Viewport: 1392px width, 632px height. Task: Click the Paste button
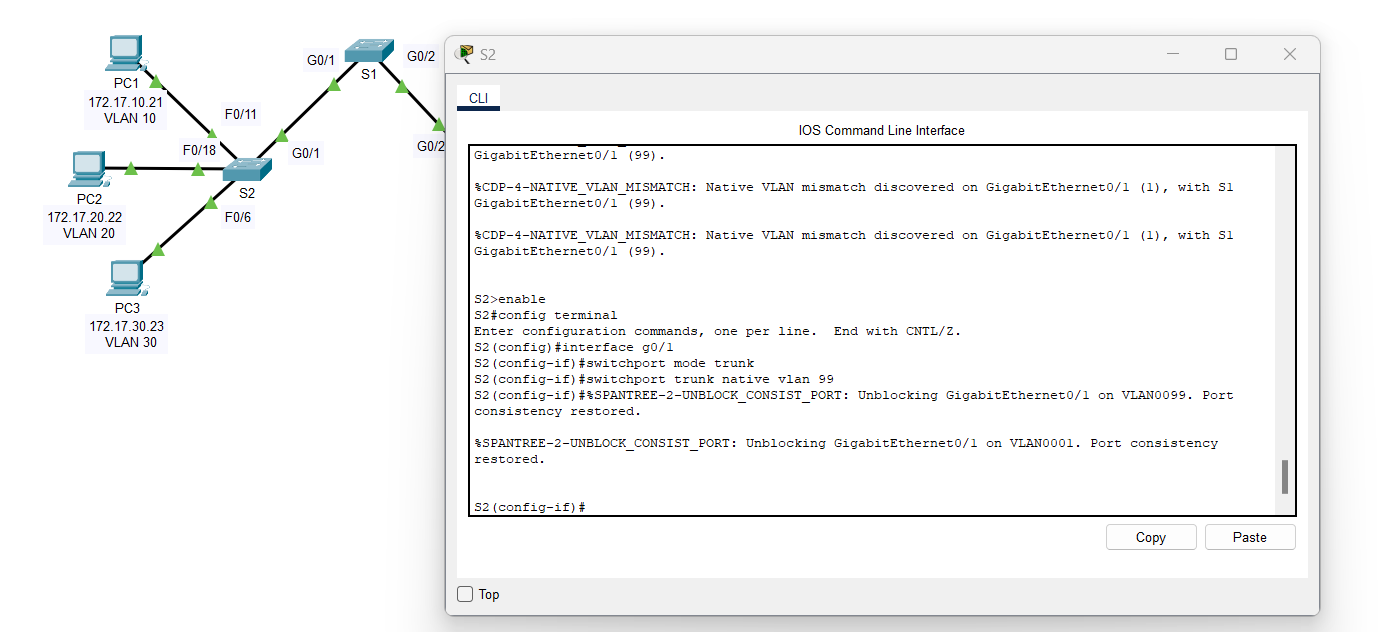pos(1249,537)
